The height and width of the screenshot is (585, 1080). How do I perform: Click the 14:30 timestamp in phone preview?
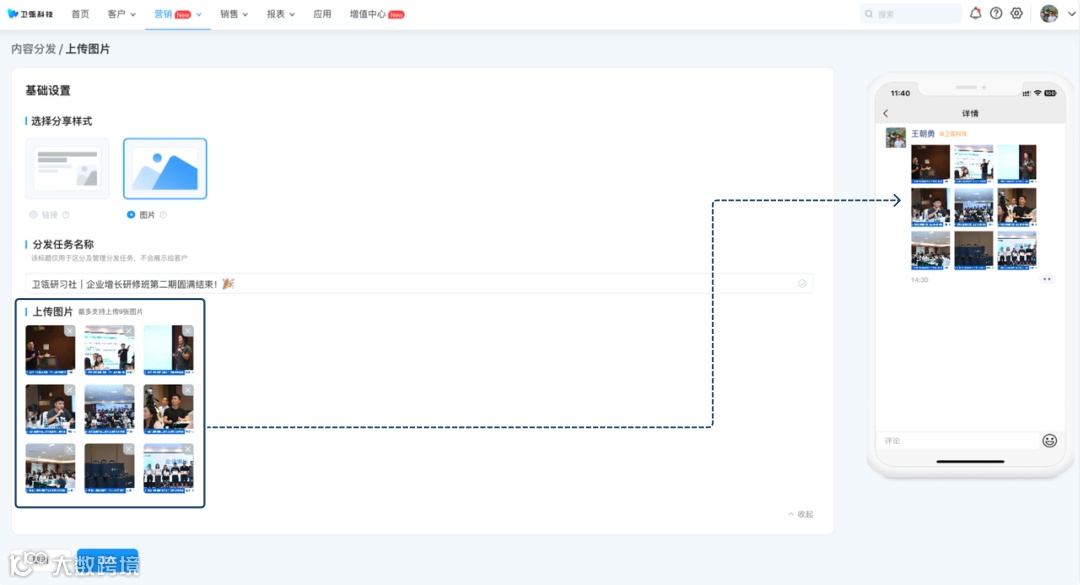pos(920,280)
